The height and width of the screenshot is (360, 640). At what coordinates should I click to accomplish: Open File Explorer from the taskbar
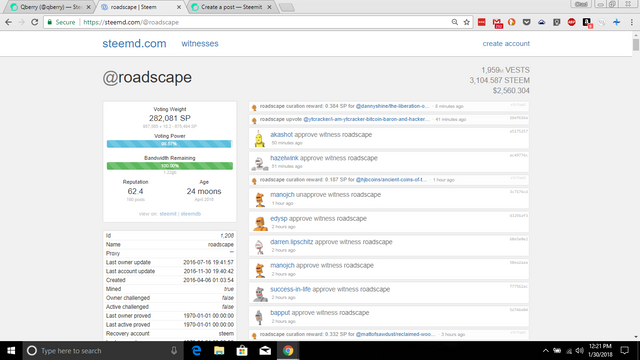coord(219,351)
